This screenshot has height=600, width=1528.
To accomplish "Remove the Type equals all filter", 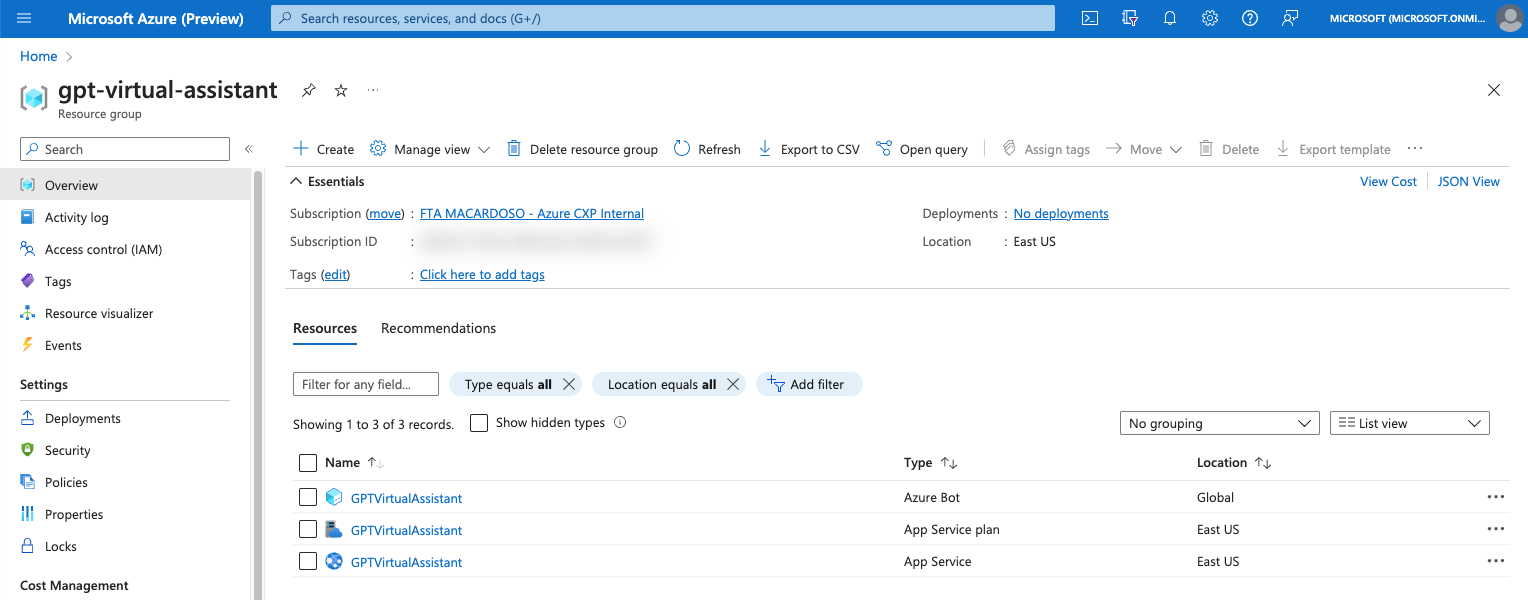I will (x=569, y=384).
